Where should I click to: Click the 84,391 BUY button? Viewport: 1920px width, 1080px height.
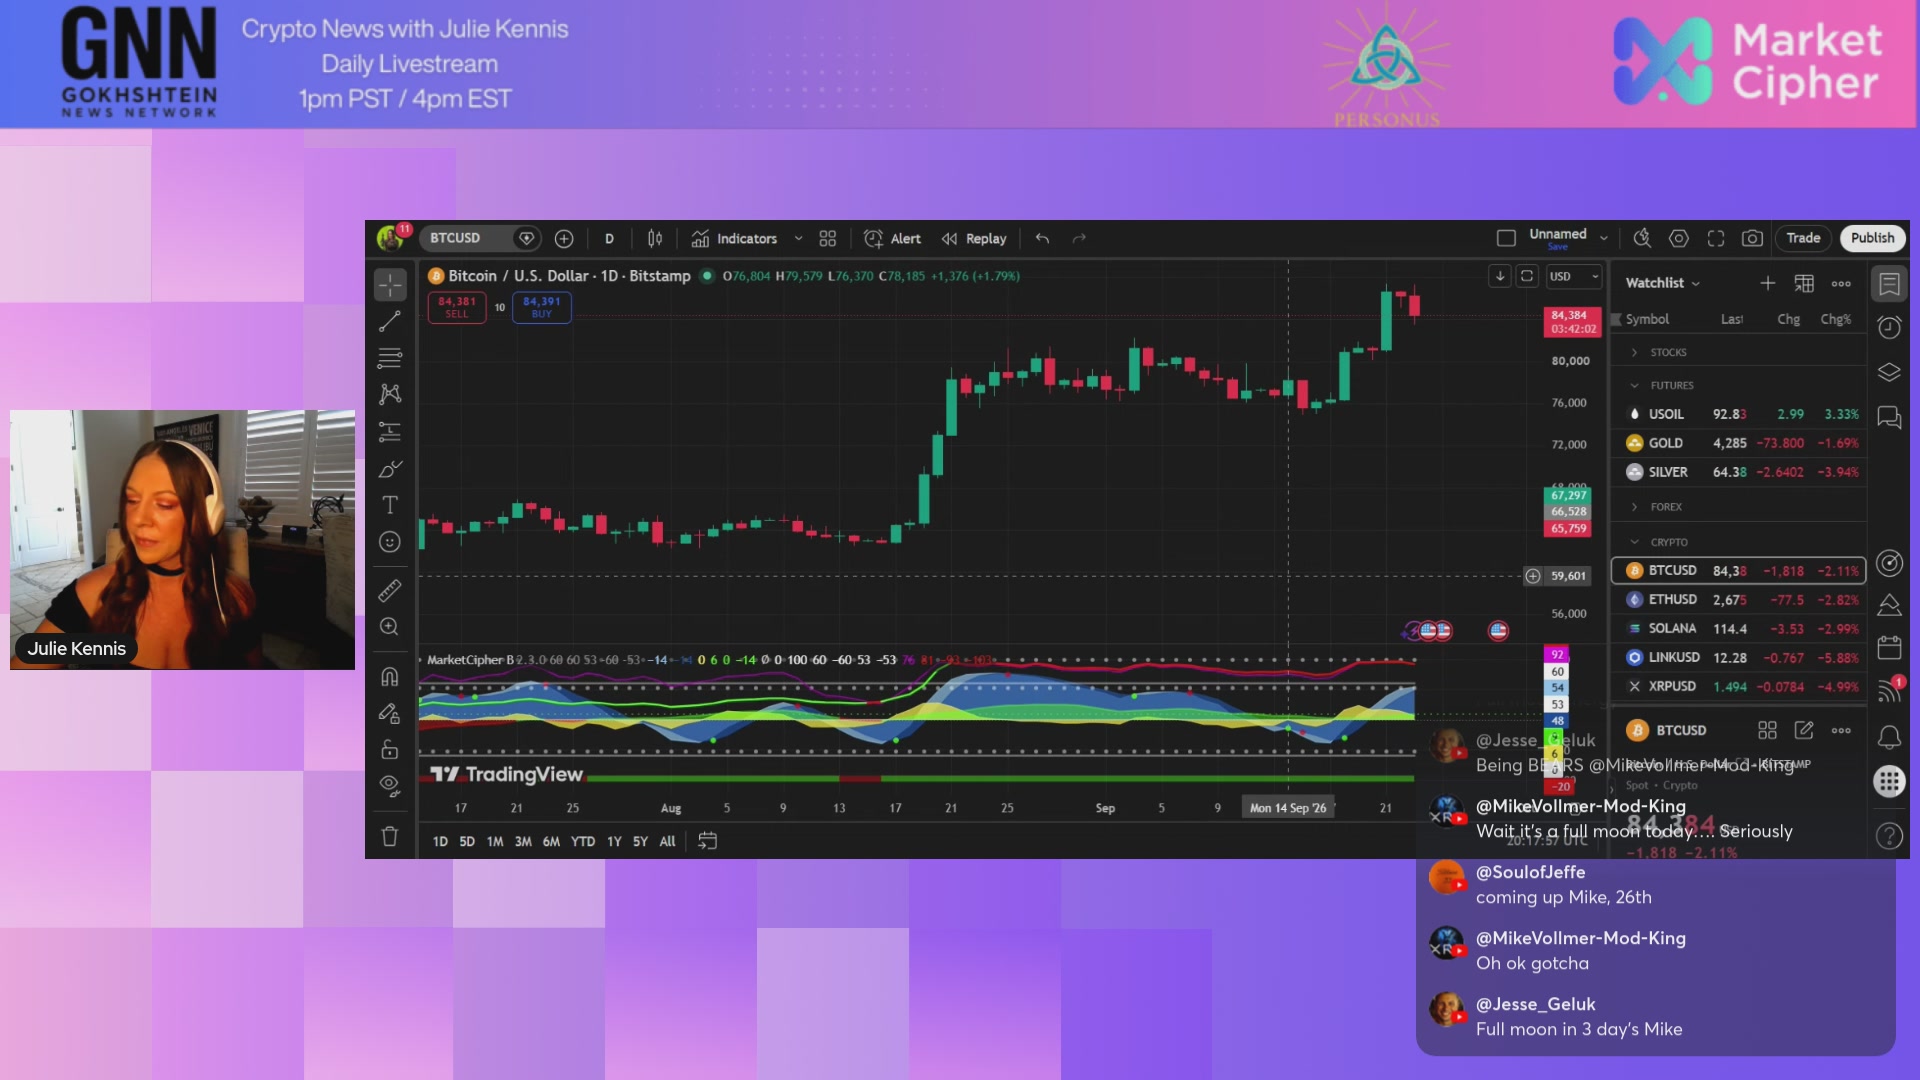542,307
